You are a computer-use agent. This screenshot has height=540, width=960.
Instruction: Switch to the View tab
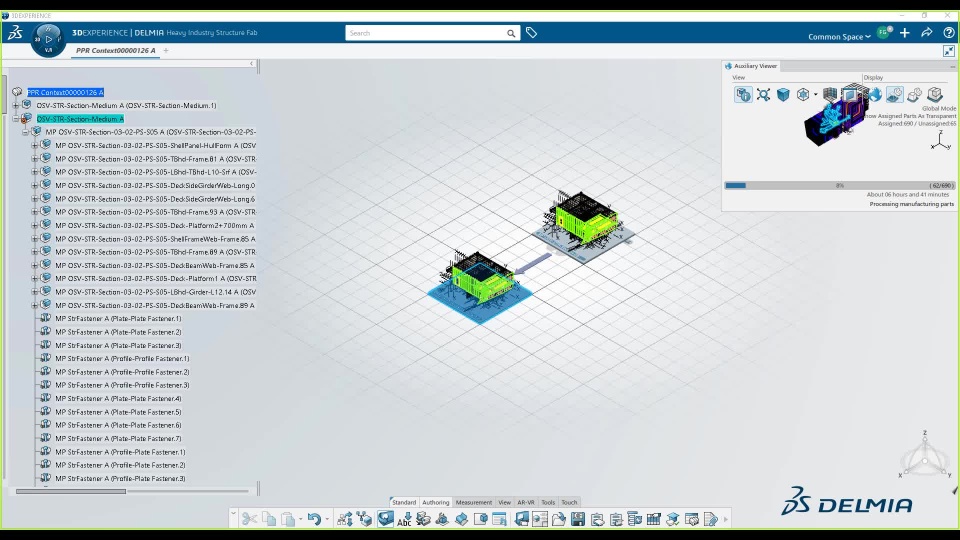[x=504, y=502]
